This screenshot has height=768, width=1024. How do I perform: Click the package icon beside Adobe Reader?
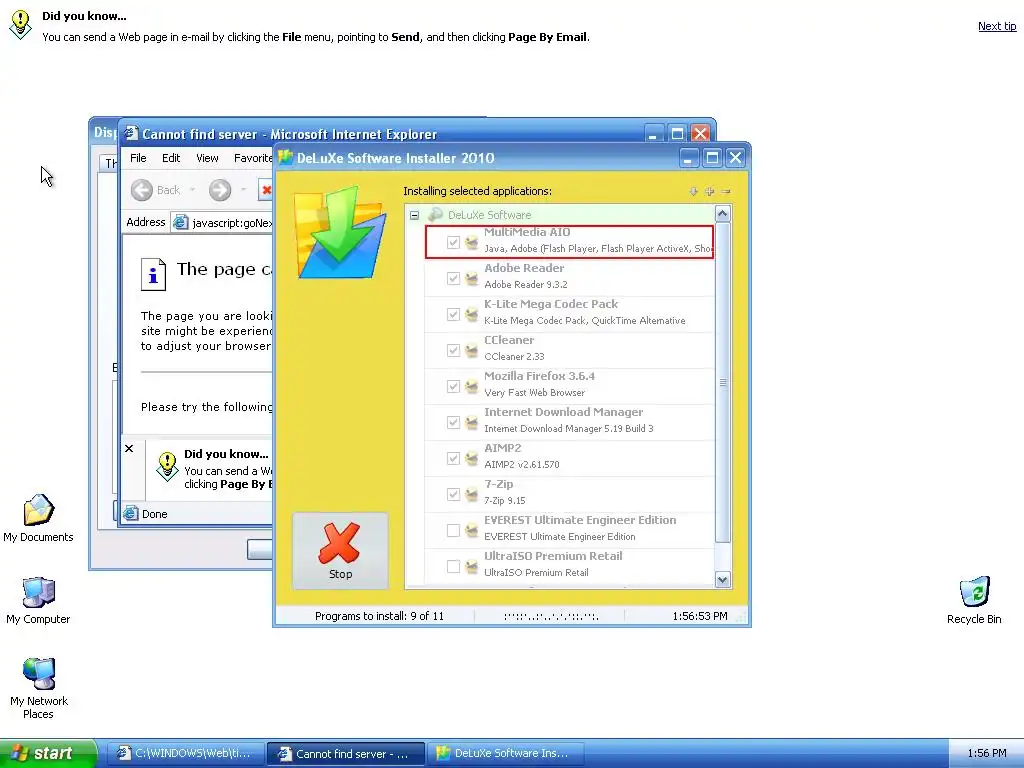tap(472, 278)
